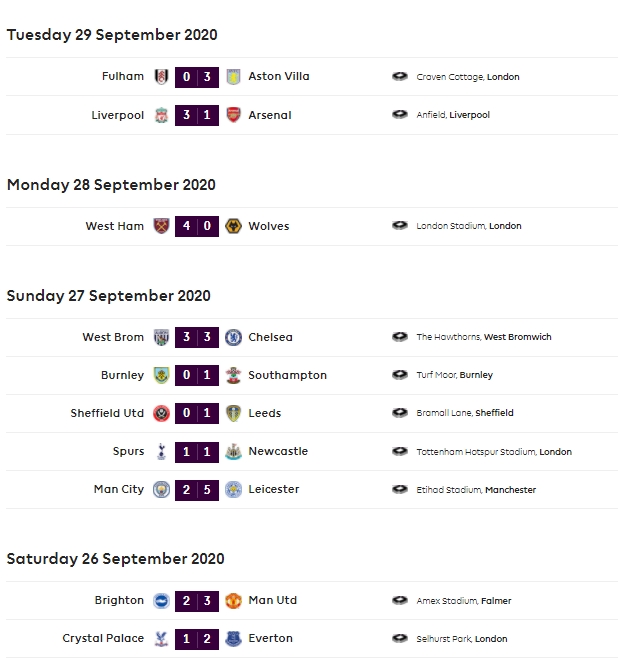Click the Aston Villa club crest
This screenshot has height=658, width=618.
click(233, 77)
